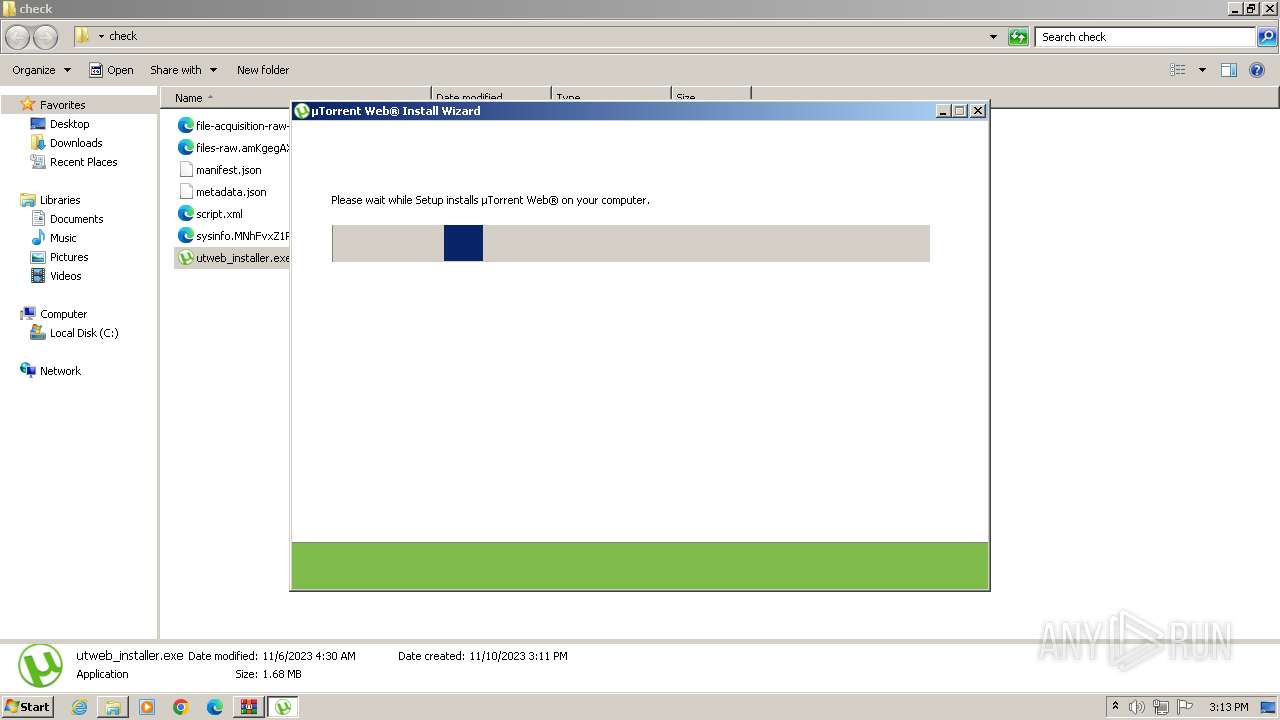1280x720 pixels.
Task: Select the files-raw.amKgegA file
Action: [233, 148]
